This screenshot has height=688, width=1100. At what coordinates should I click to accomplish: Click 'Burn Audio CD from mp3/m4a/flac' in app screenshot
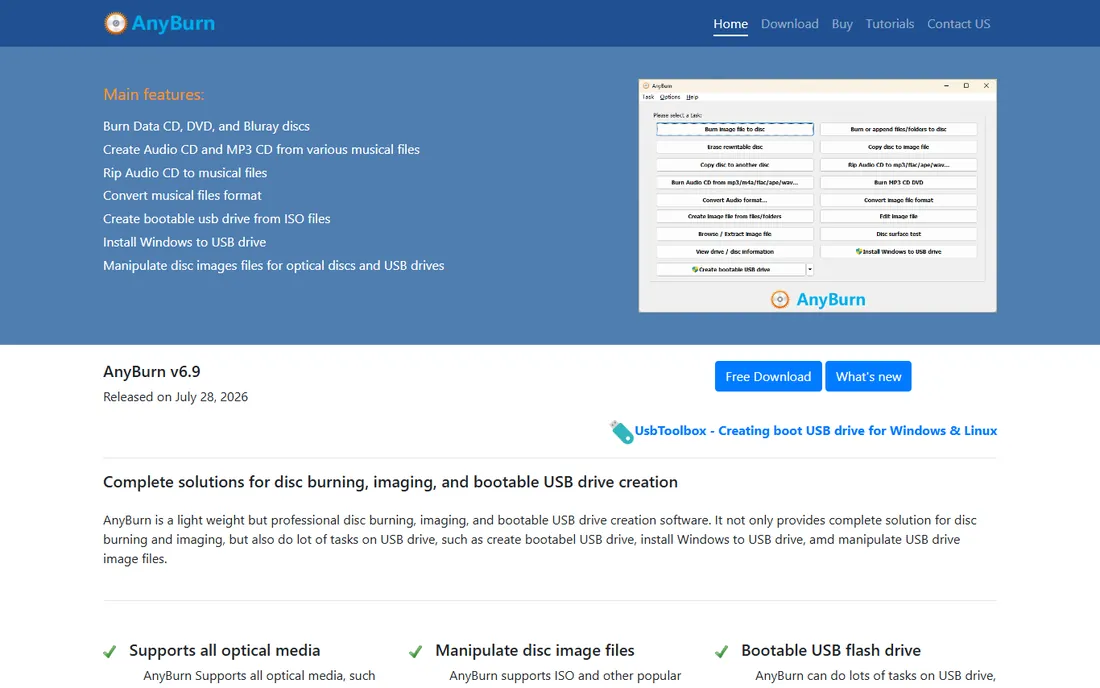click(735, 182)
